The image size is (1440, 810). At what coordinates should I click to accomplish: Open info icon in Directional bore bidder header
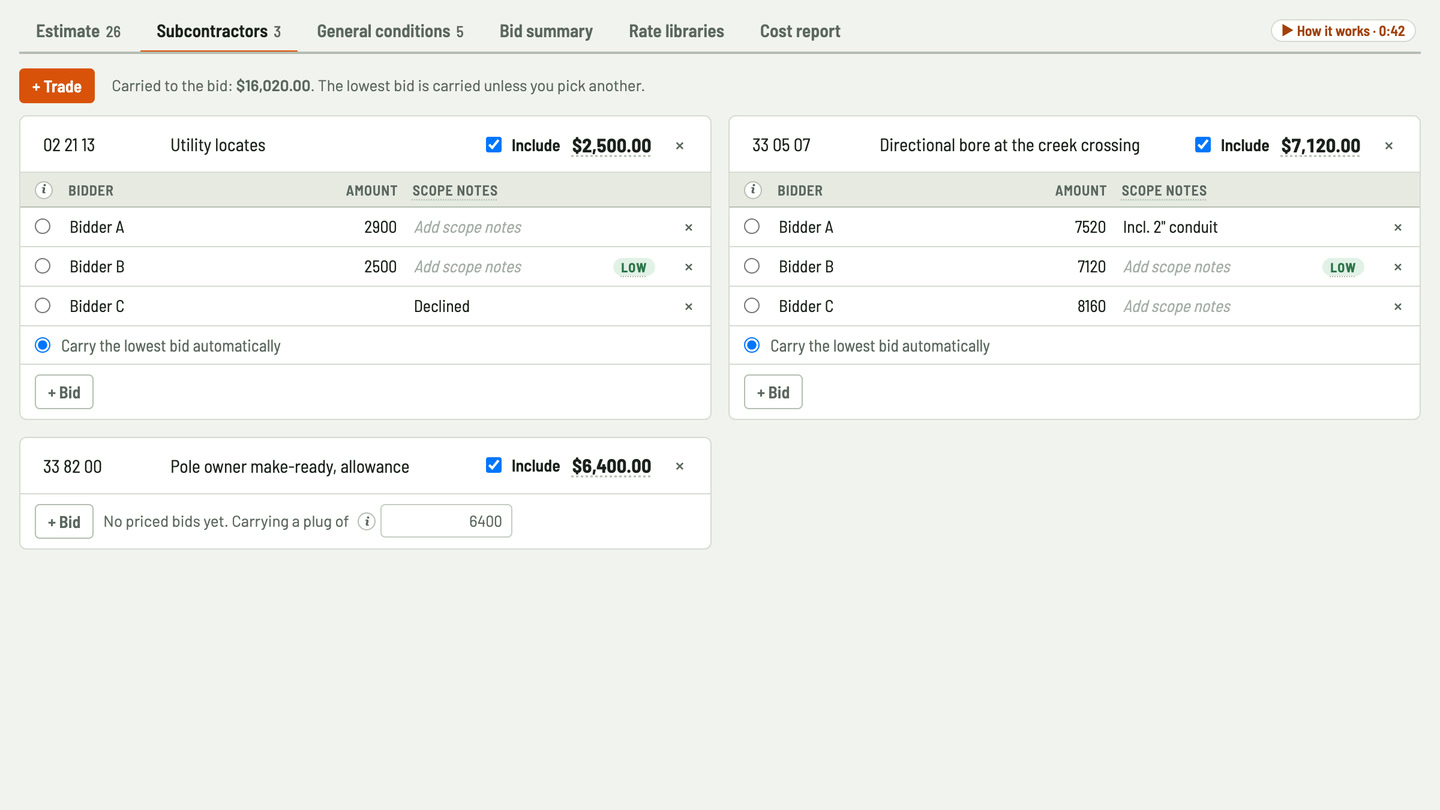(x=753, y=190)
